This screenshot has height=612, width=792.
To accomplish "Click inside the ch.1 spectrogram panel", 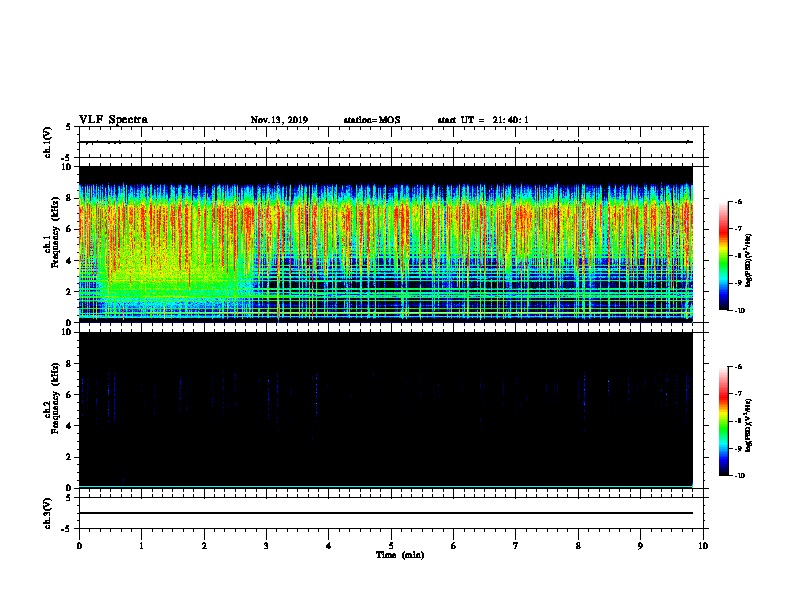I will click(386, 244).
